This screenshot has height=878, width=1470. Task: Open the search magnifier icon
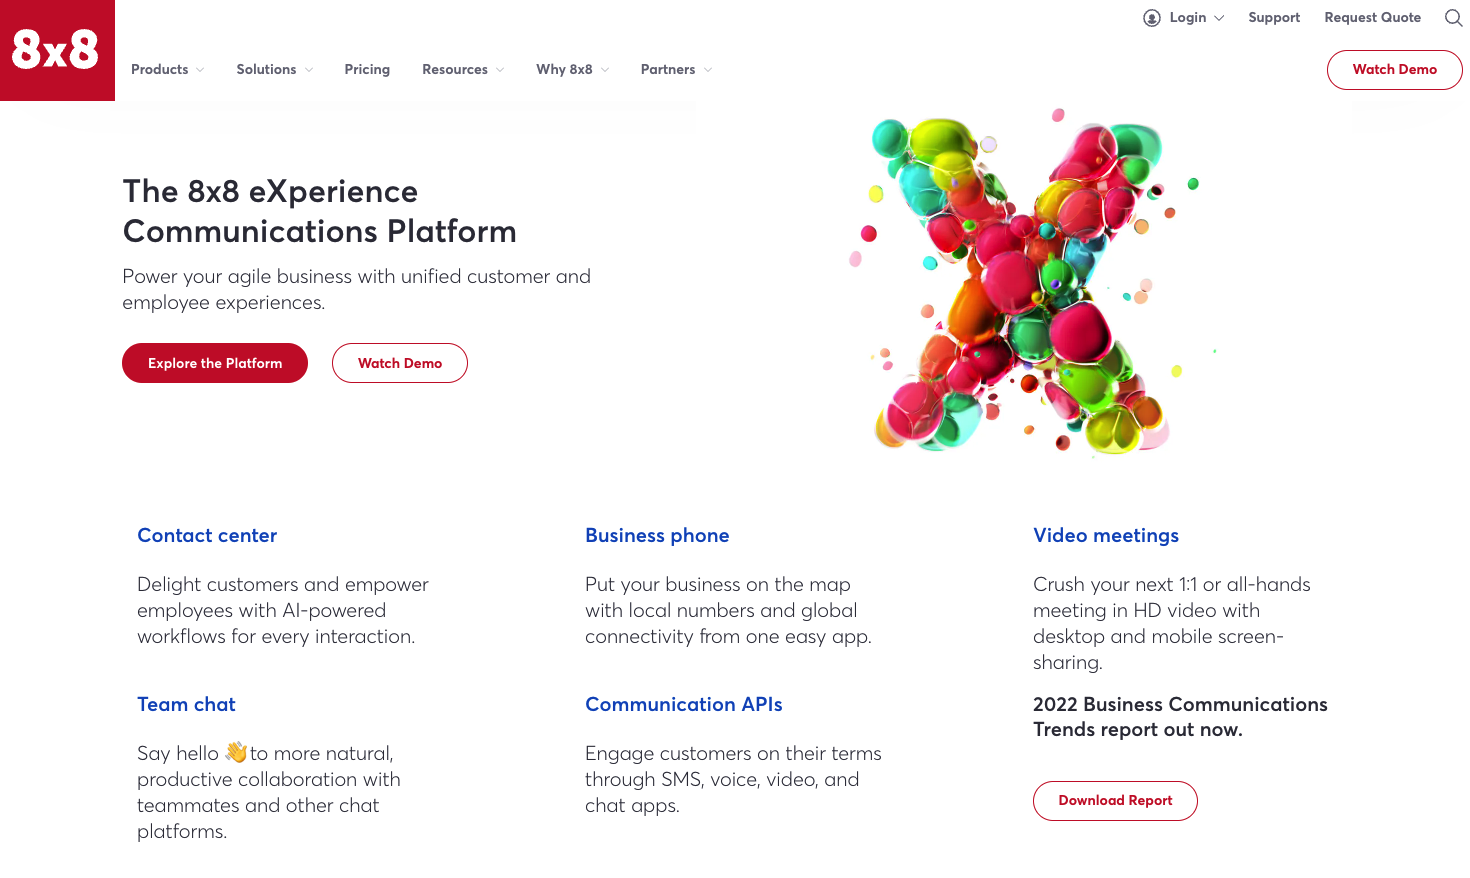(x=1453, y=18)
